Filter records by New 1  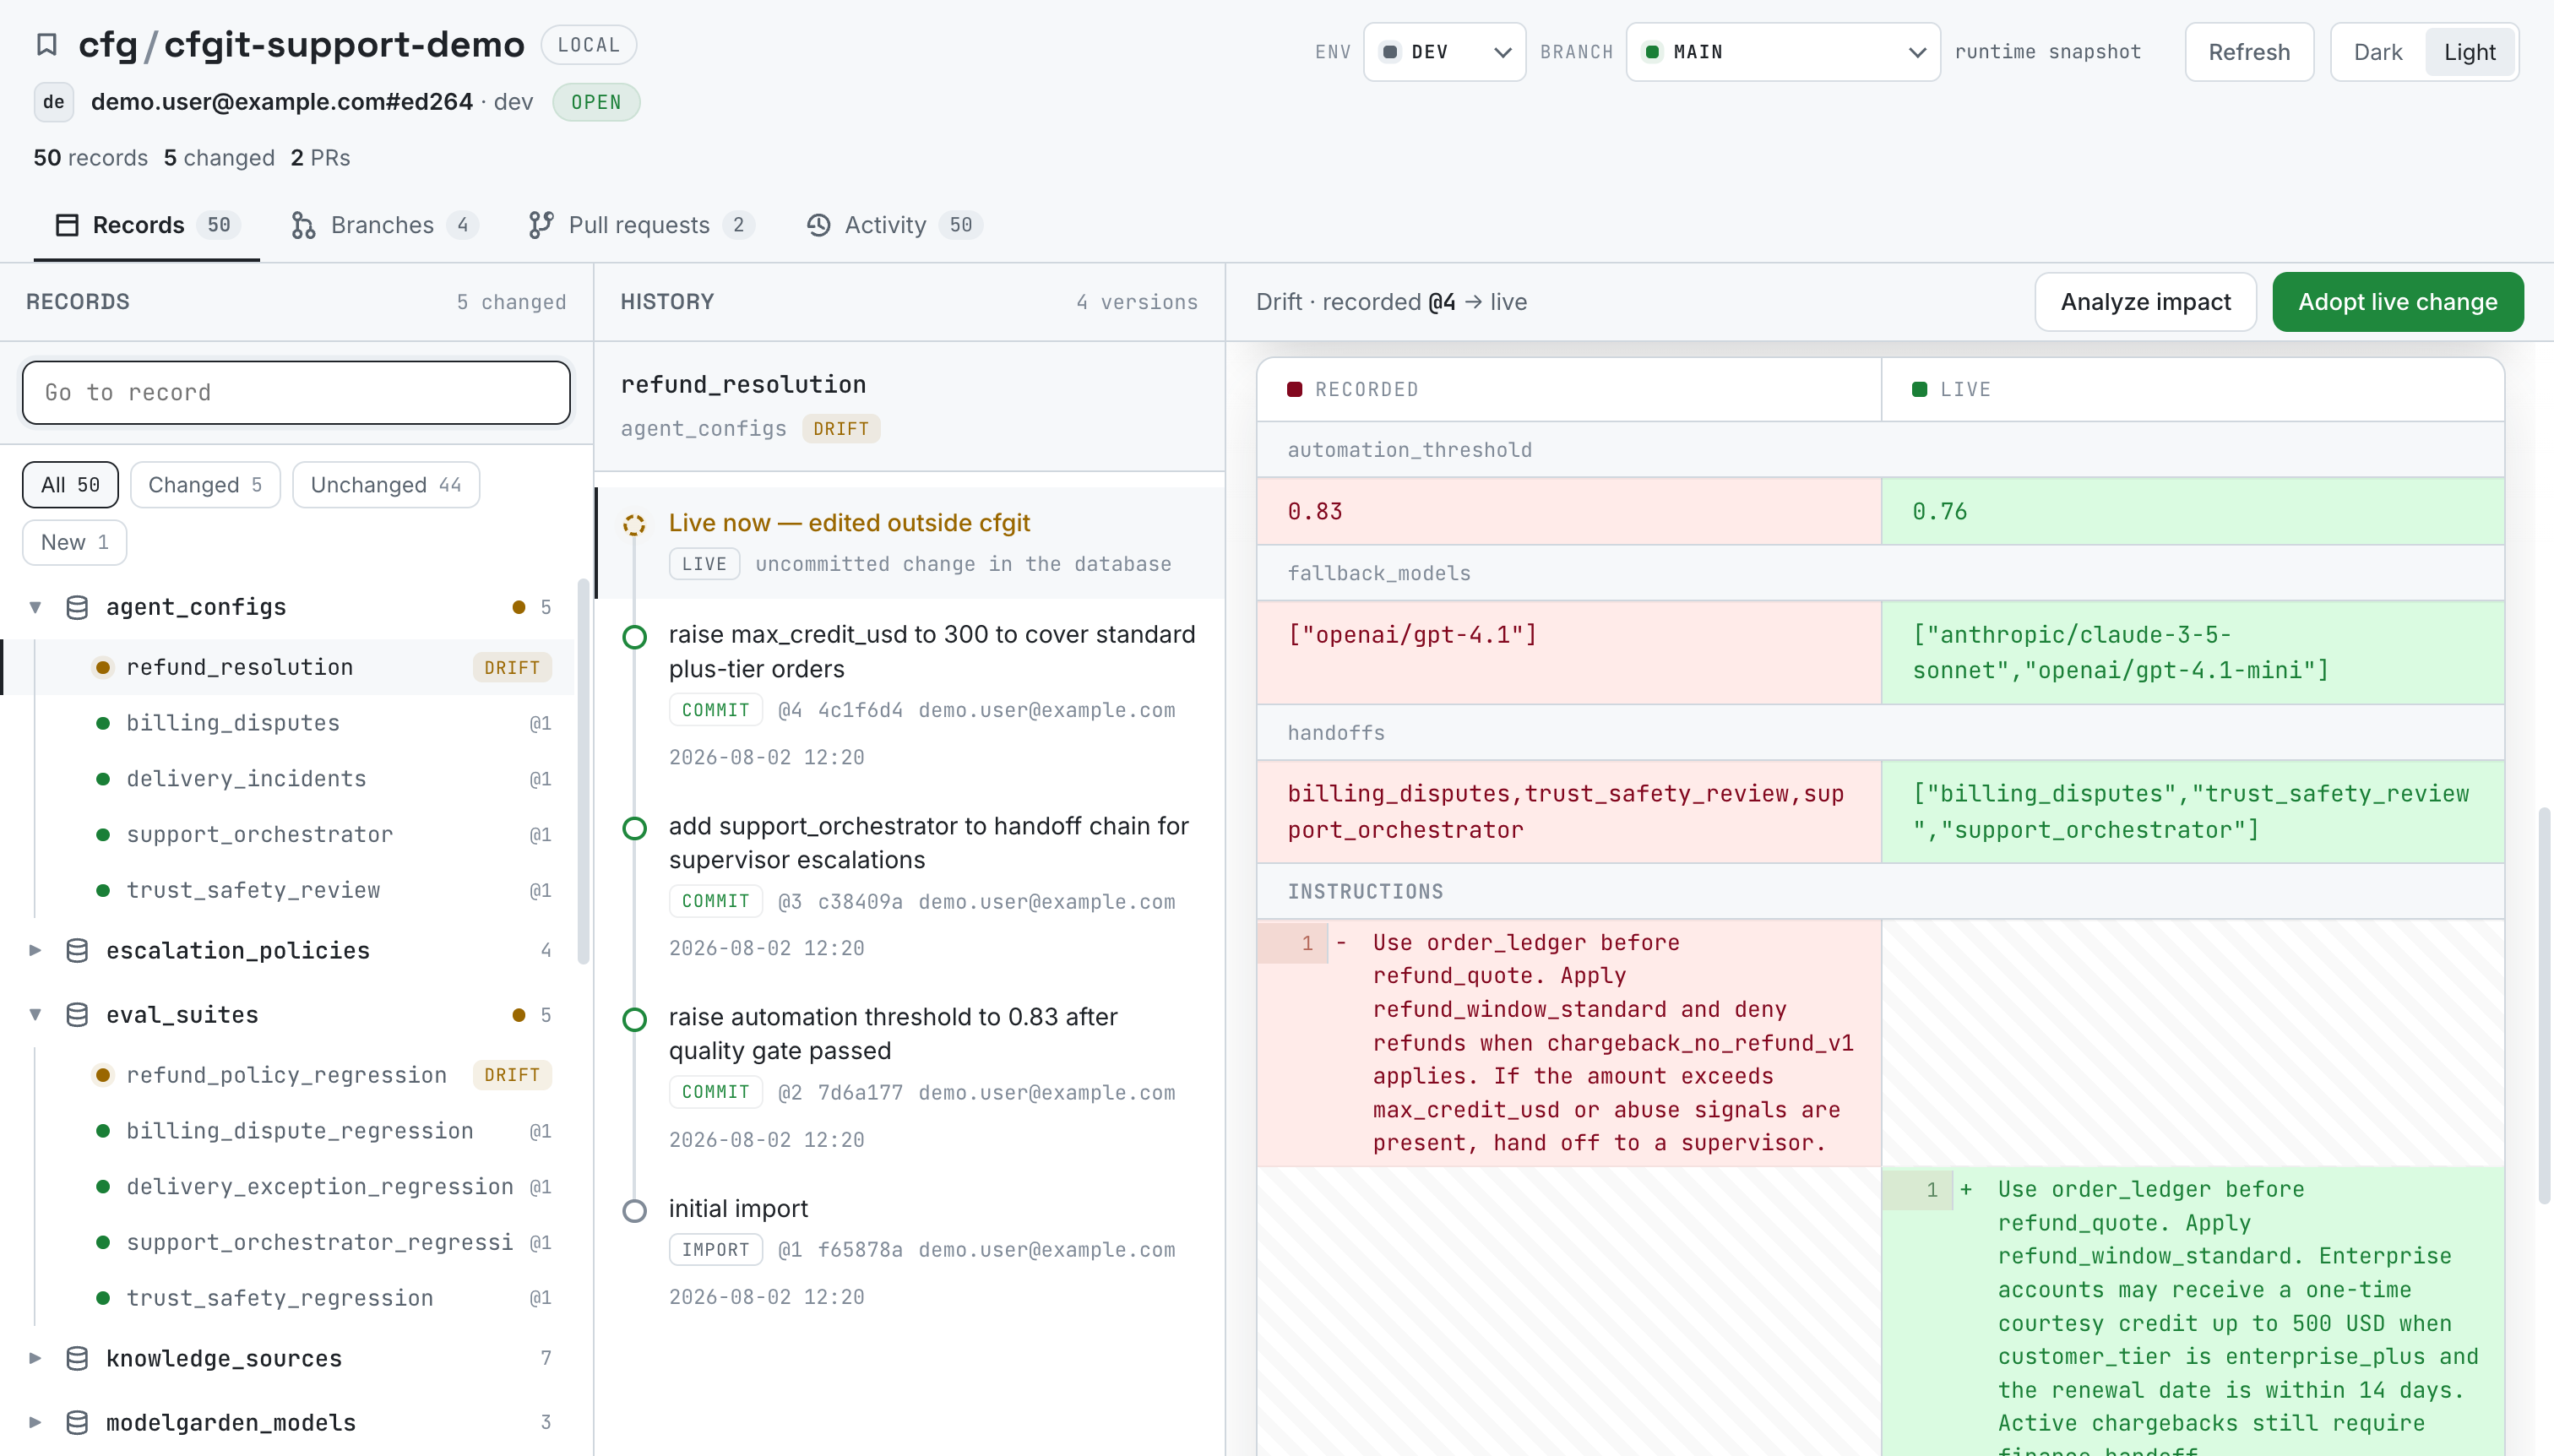click(74, 542)
